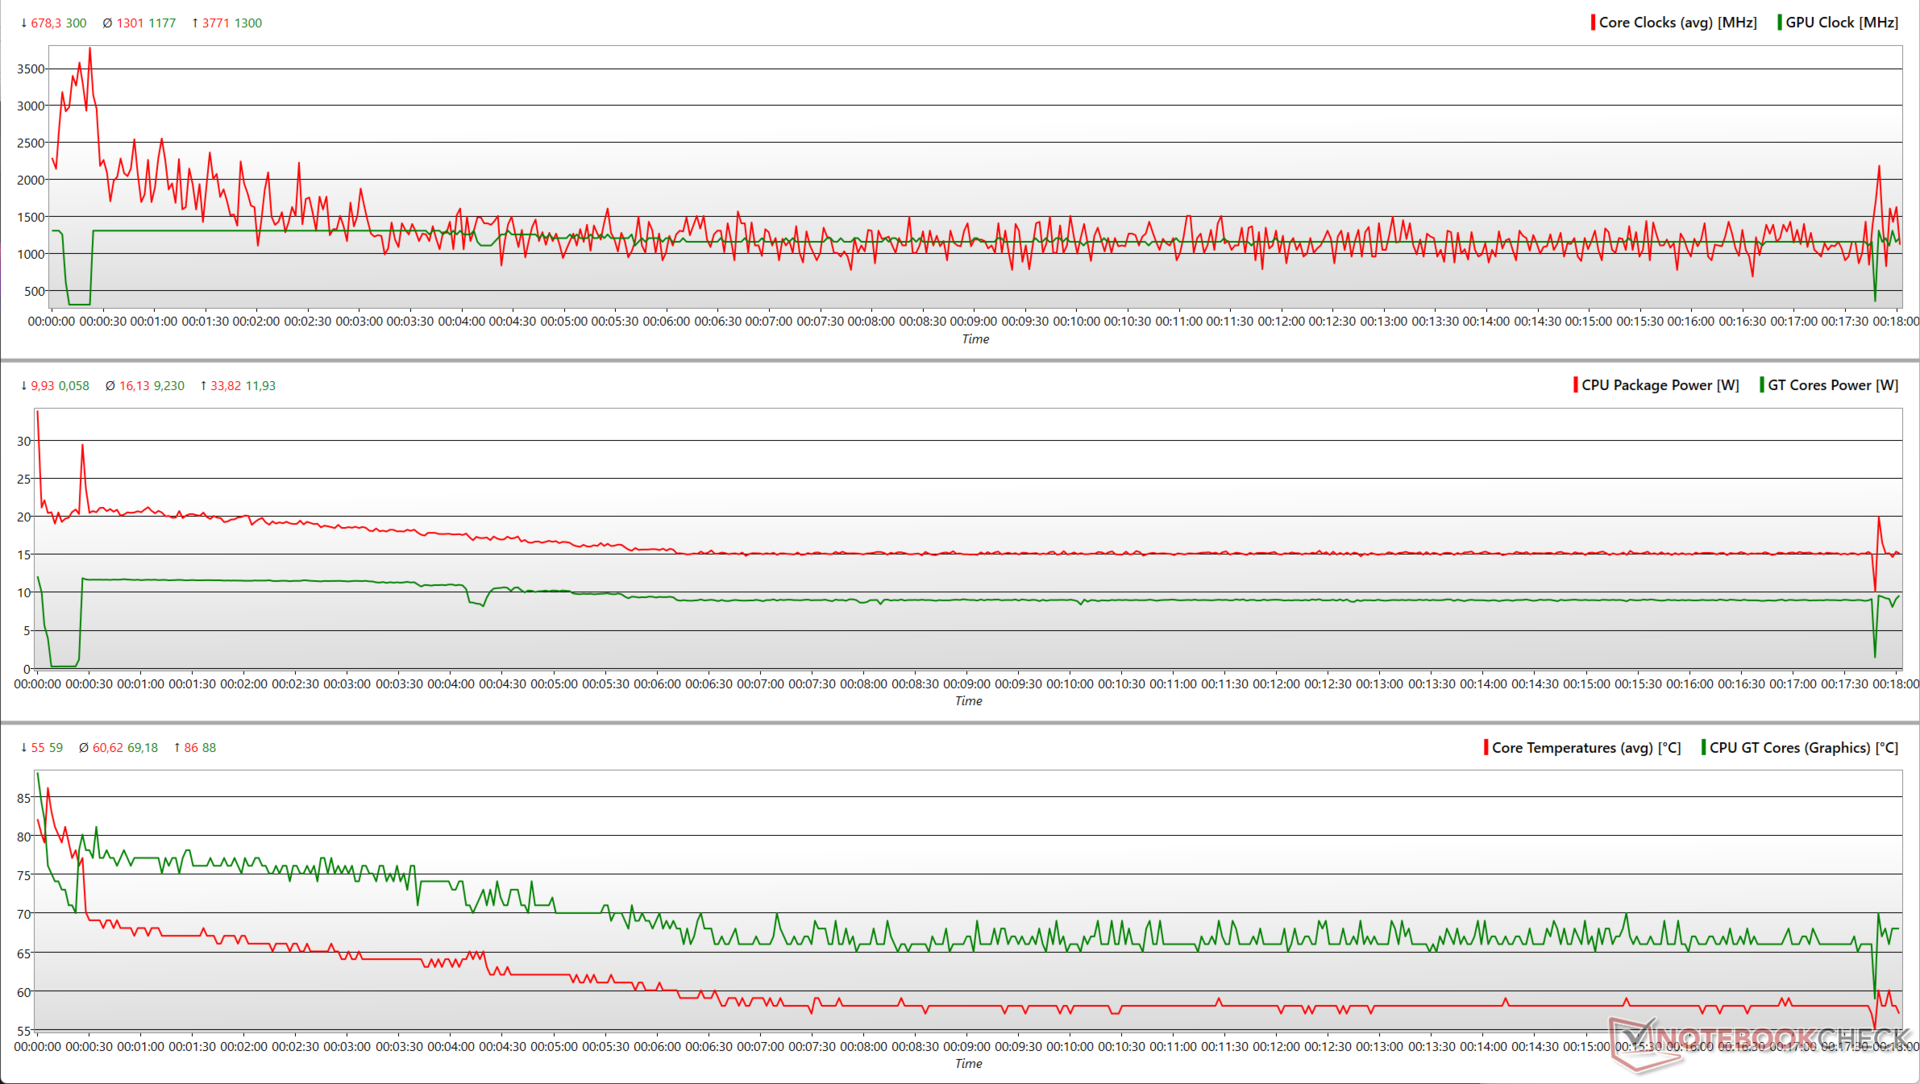Click the 00:04:30 tick on temperature chart timeline
The image size is (1920, 1084).
pos(502,1047)
